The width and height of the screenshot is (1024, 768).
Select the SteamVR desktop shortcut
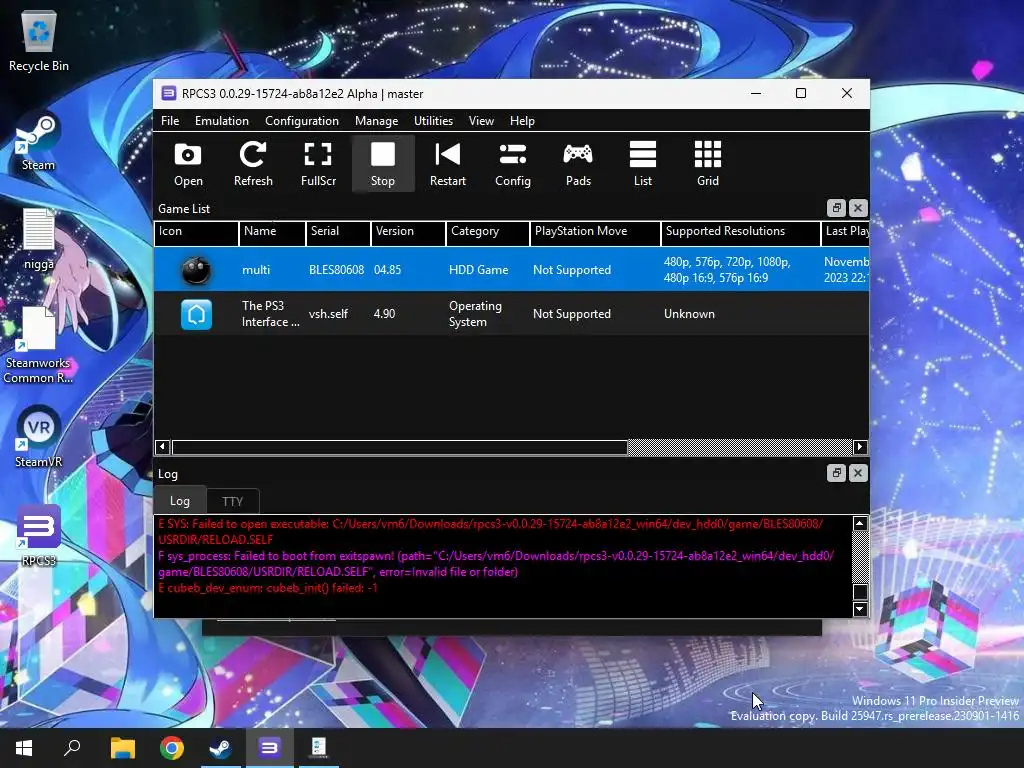[39, 438]
